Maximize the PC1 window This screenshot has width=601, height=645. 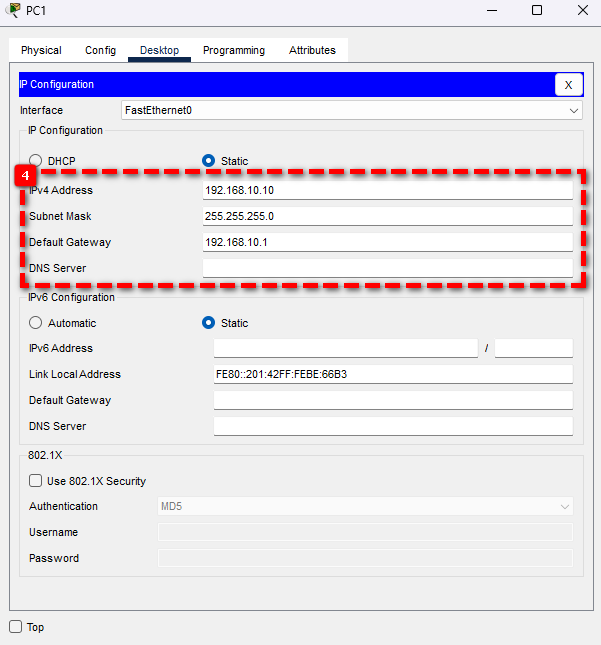point(537,10)
